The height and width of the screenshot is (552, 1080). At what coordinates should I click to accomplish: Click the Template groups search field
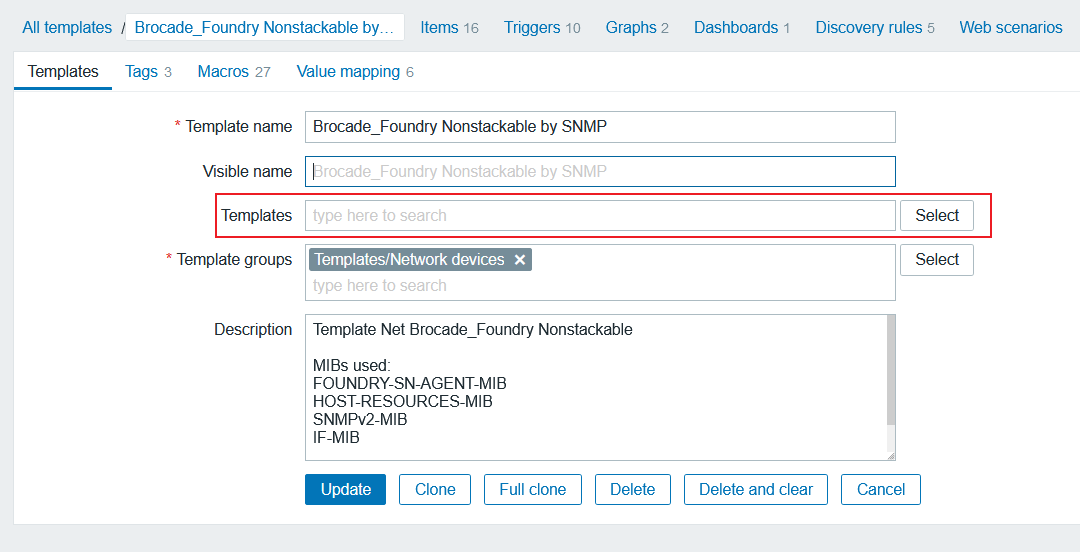click(x=600, y=285)
